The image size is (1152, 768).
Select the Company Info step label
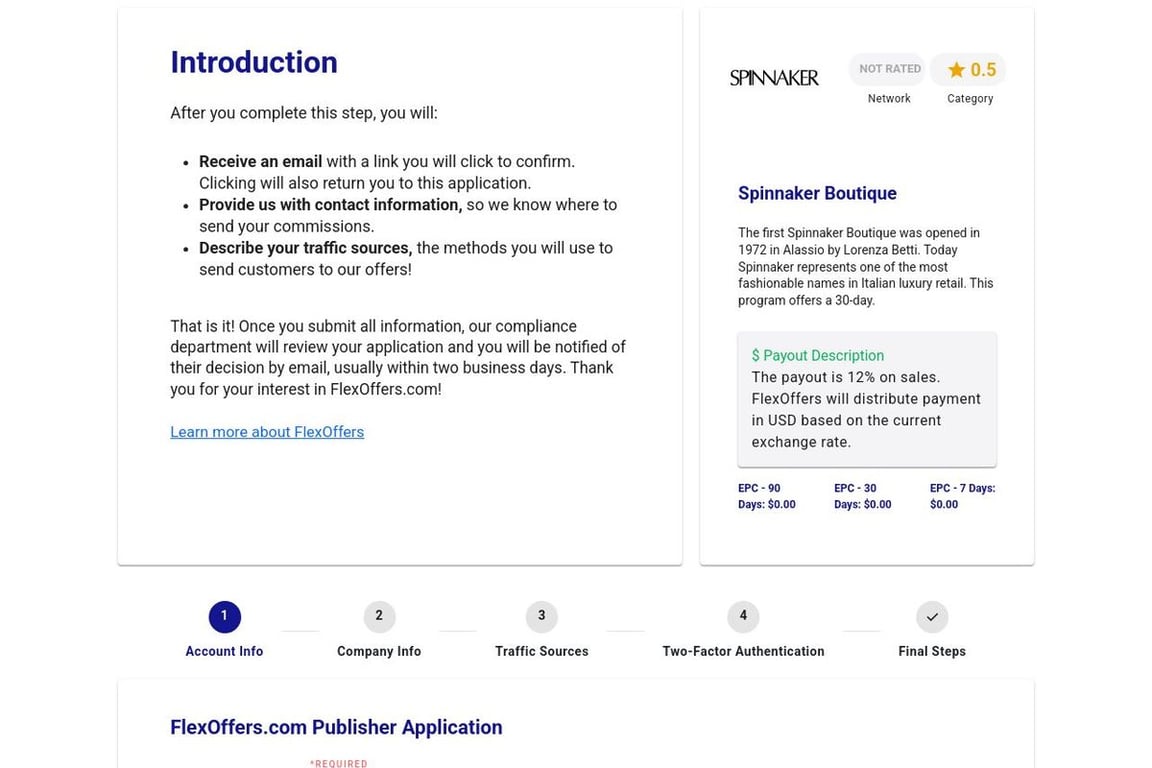[x=379, y=651]
